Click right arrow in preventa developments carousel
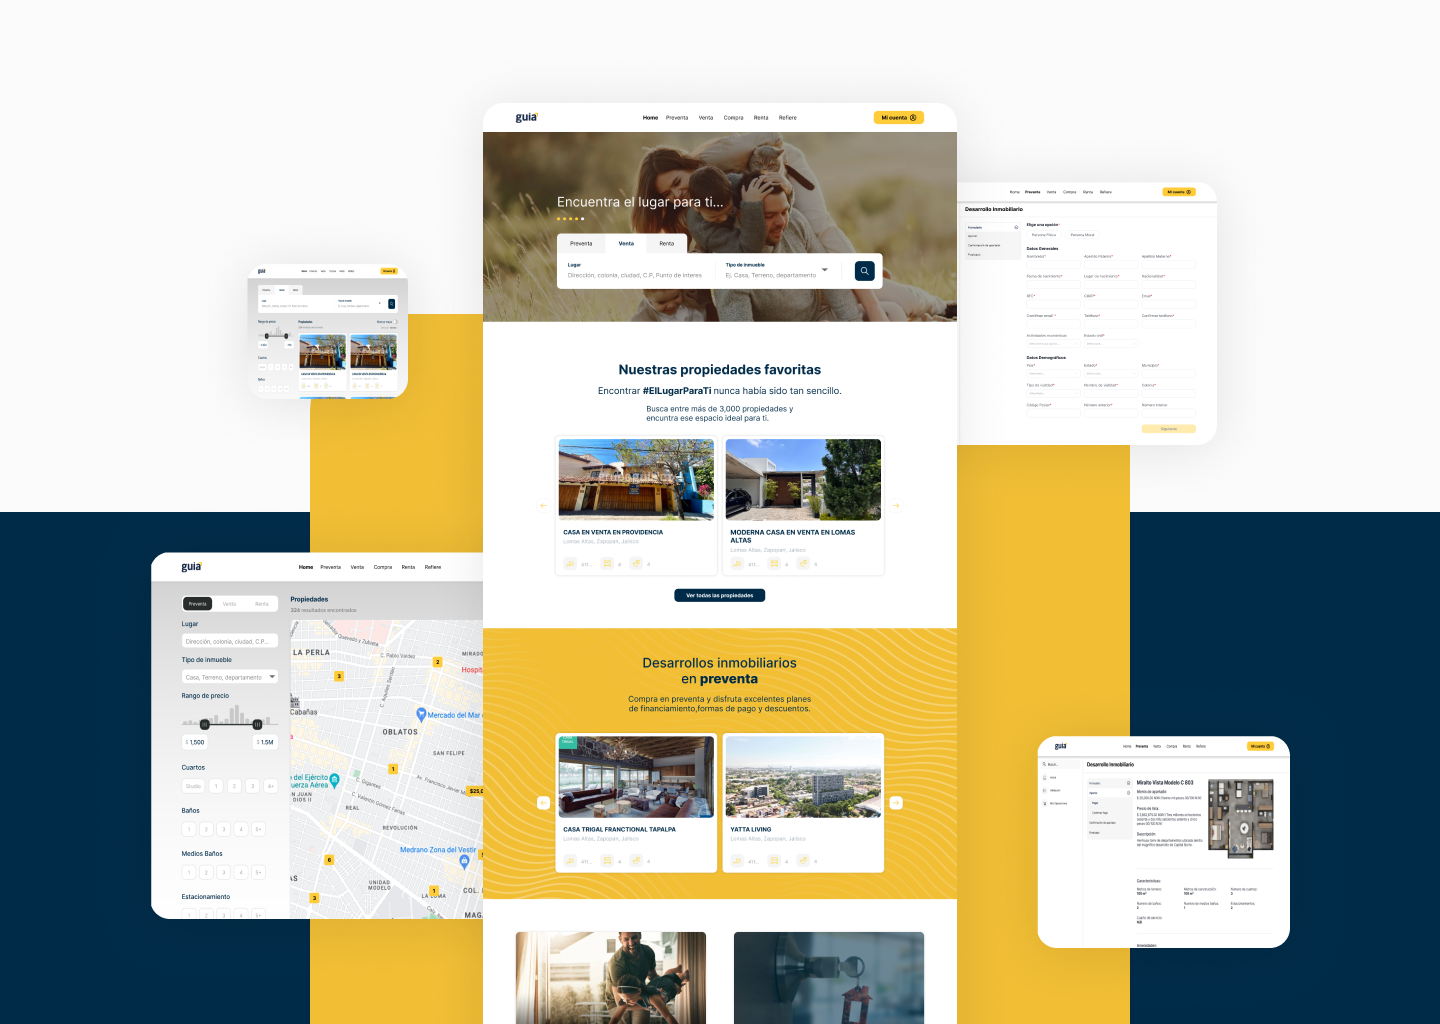 896,803
